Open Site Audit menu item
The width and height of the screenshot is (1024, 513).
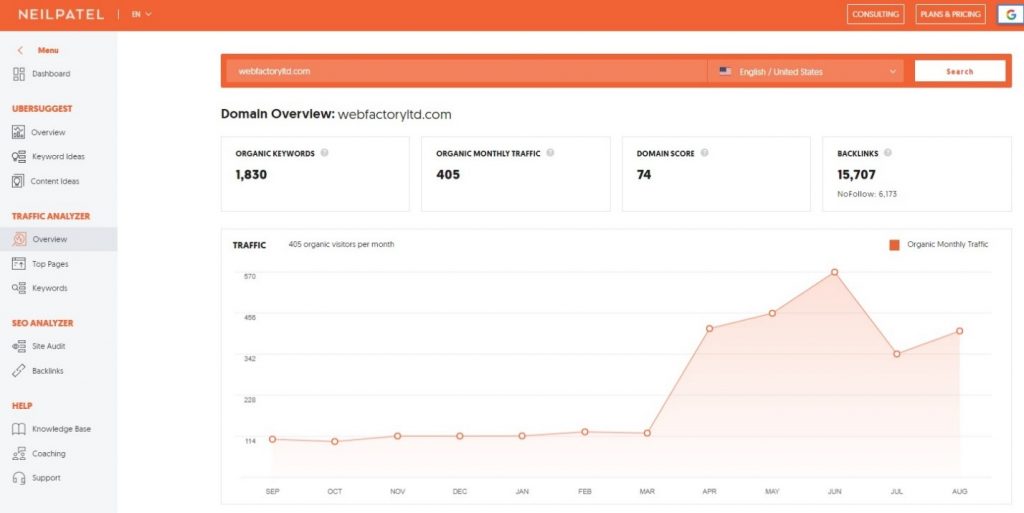[x=49, y=346]
